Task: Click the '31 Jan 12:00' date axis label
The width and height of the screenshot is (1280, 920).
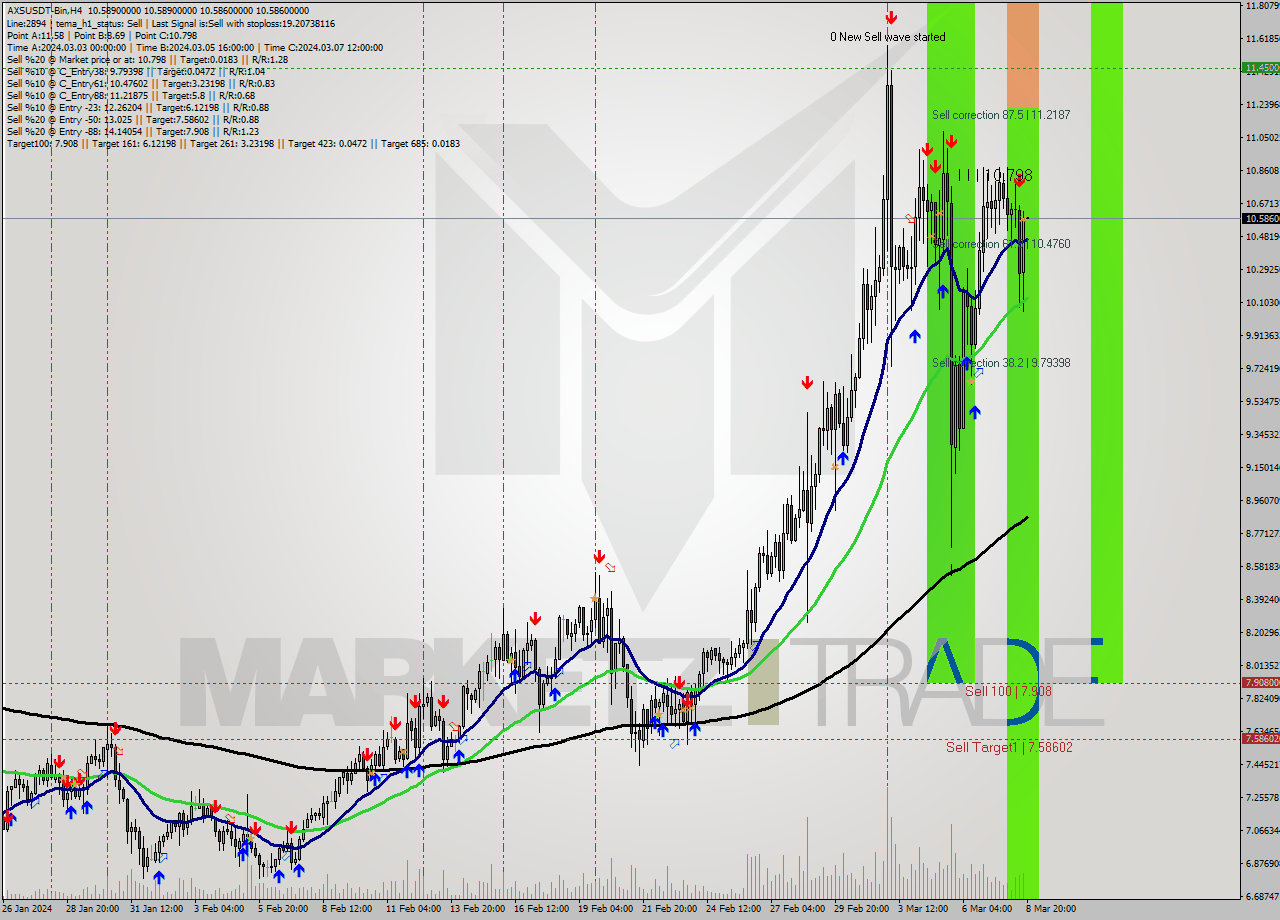Action: click(157, 908)
